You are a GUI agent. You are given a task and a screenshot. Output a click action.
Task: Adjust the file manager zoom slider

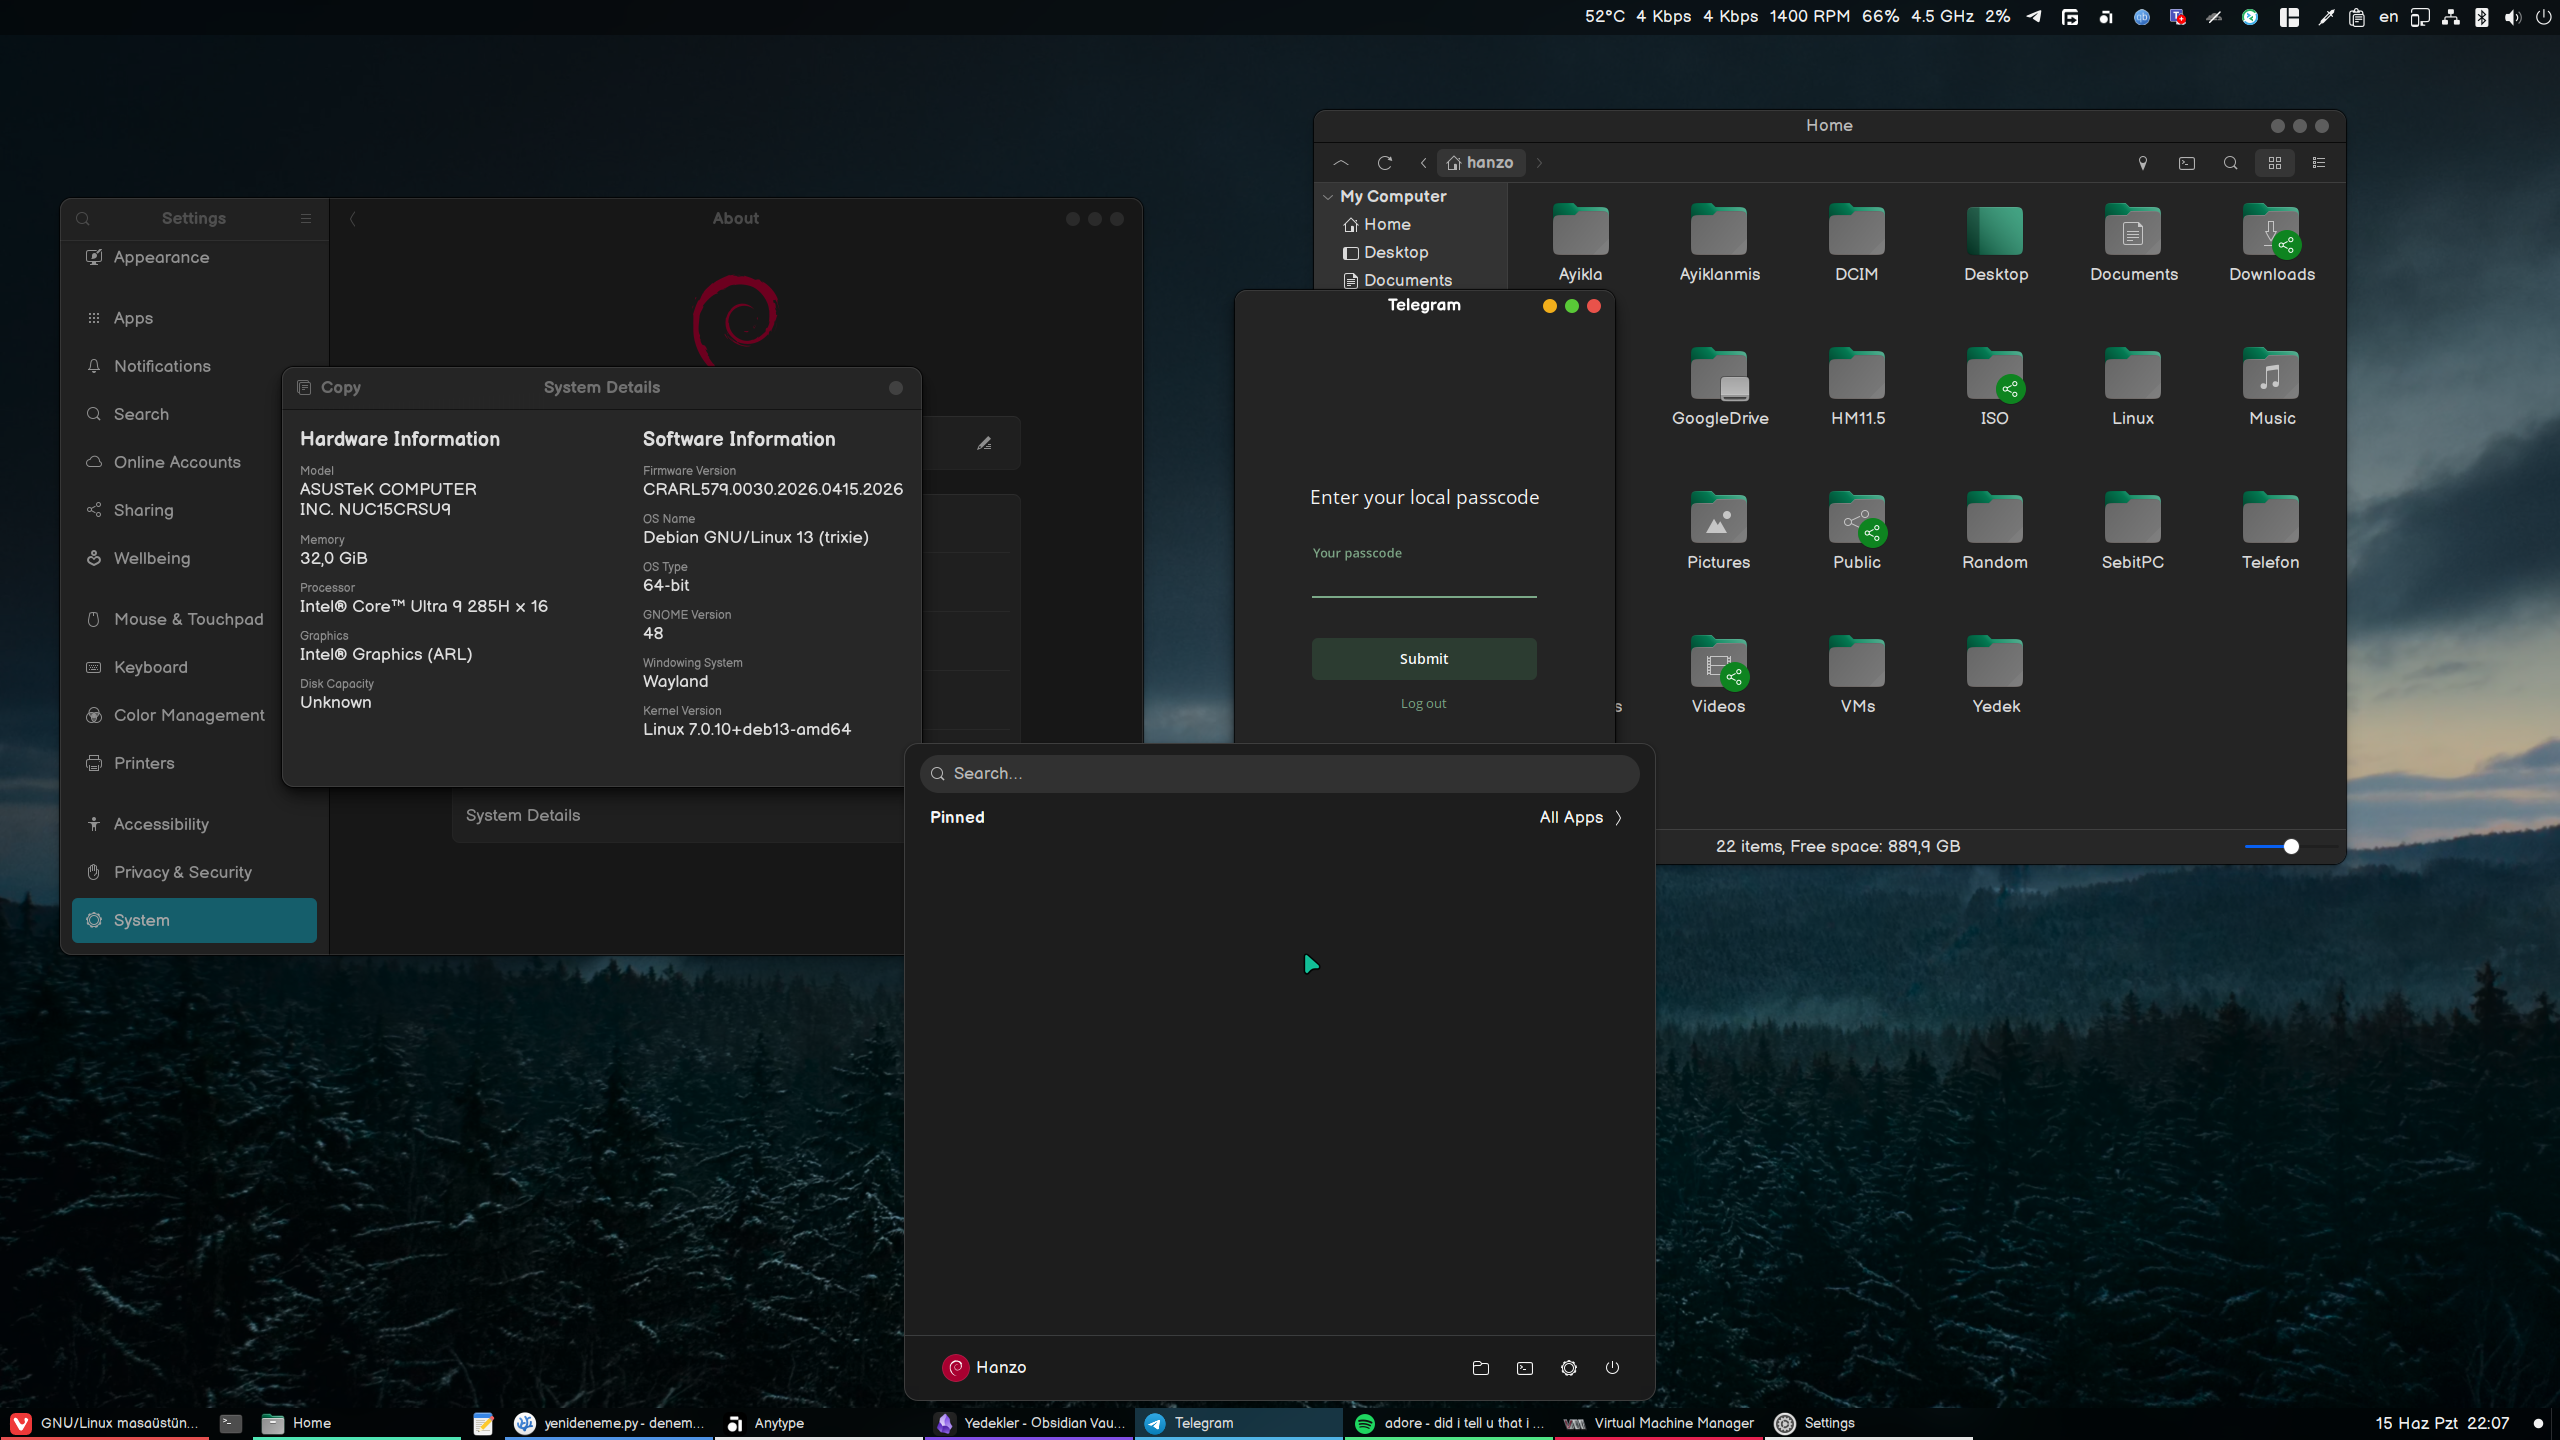click(2291, 846)
